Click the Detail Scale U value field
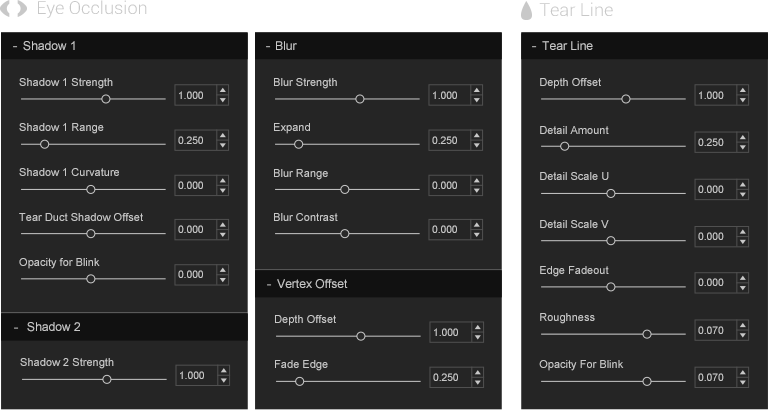768x410 pixels. click(x=713, y=190)
